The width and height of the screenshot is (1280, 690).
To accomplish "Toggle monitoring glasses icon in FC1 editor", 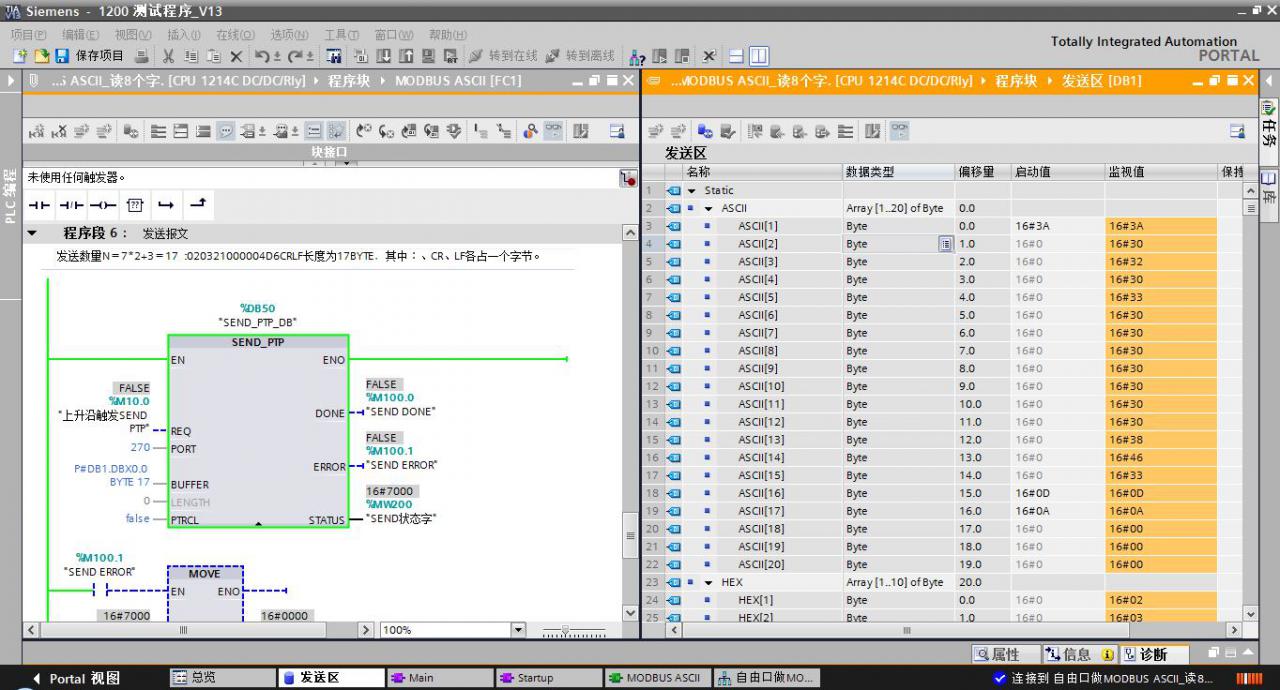I will point(552,130).
